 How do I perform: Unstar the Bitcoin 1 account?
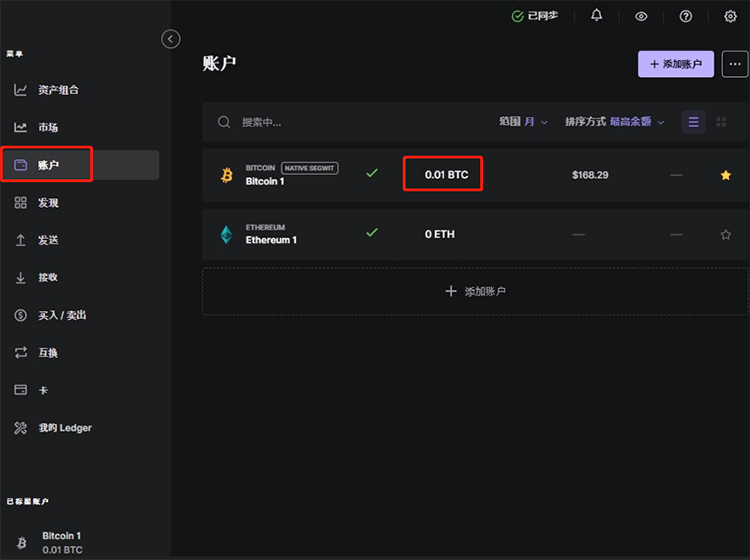(x=726, y=175)
